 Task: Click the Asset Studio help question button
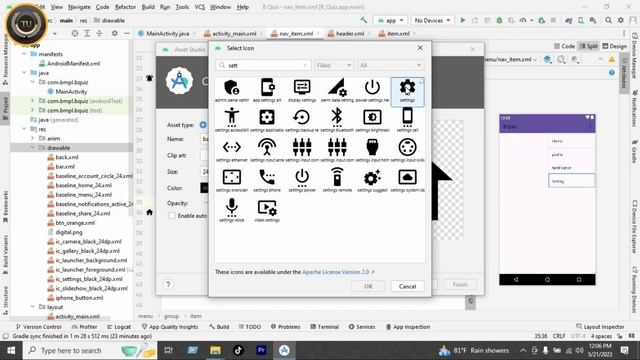[x=168, y=284]
